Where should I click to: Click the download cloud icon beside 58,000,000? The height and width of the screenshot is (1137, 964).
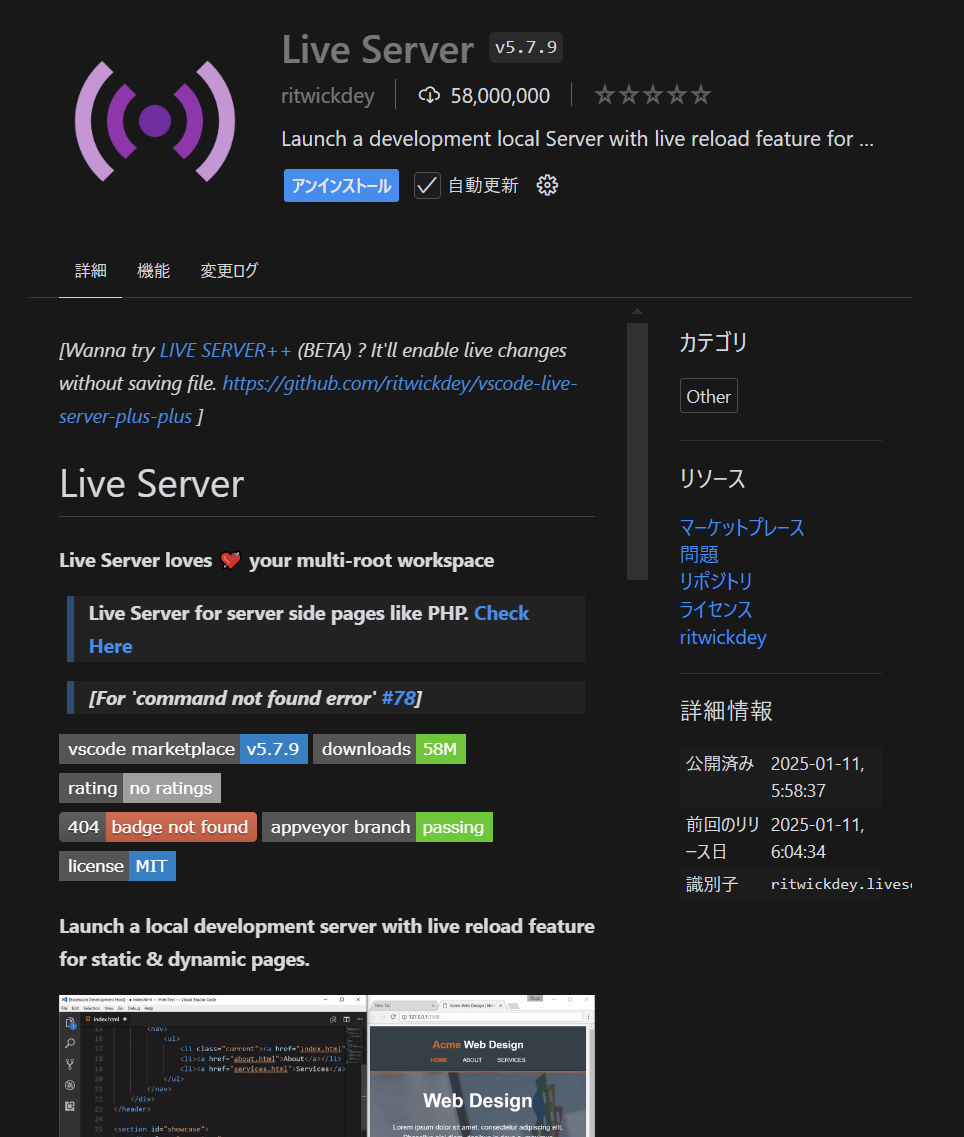pos(429,95)
